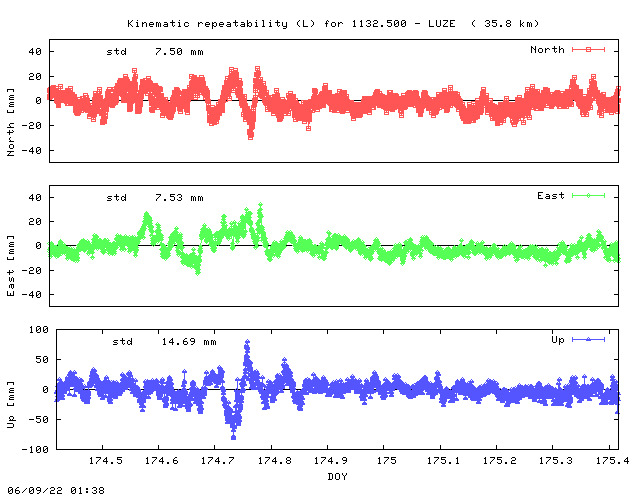Click the 'Up [mm]' y-axis label

pyautogui.click(x=11, y=405)
